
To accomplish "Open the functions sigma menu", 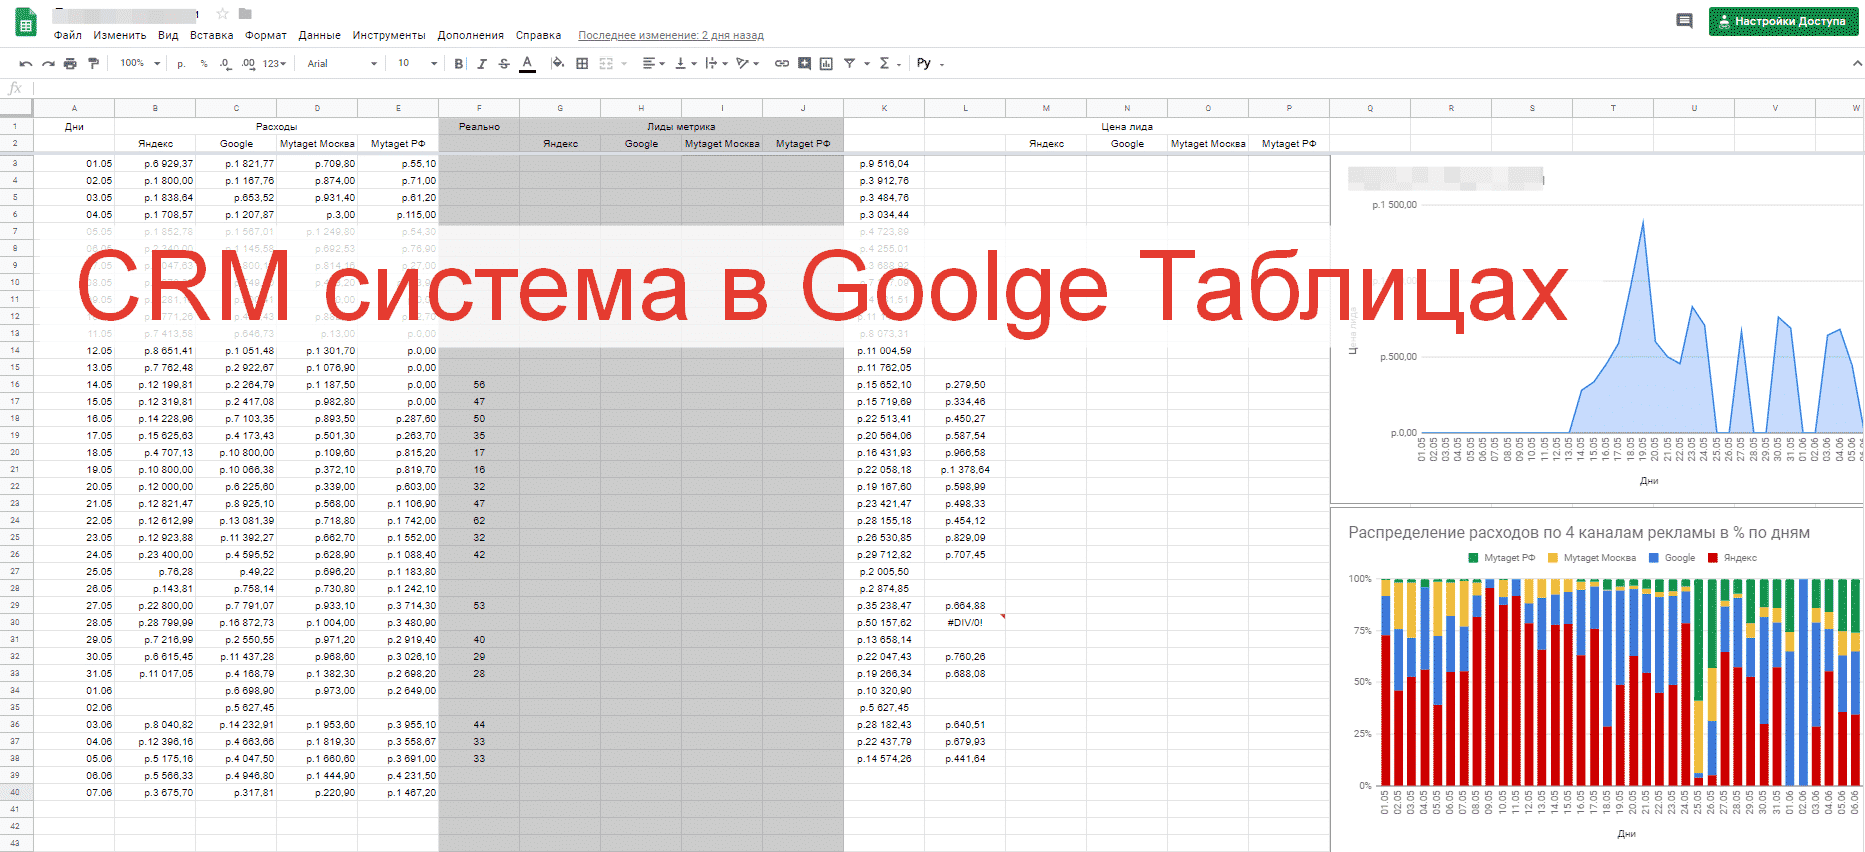I will coord(884,63).
